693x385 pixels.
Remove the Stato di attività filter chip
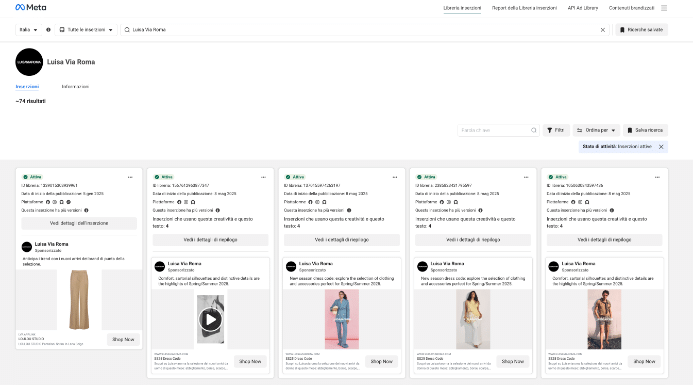click(x=661, y=147)
